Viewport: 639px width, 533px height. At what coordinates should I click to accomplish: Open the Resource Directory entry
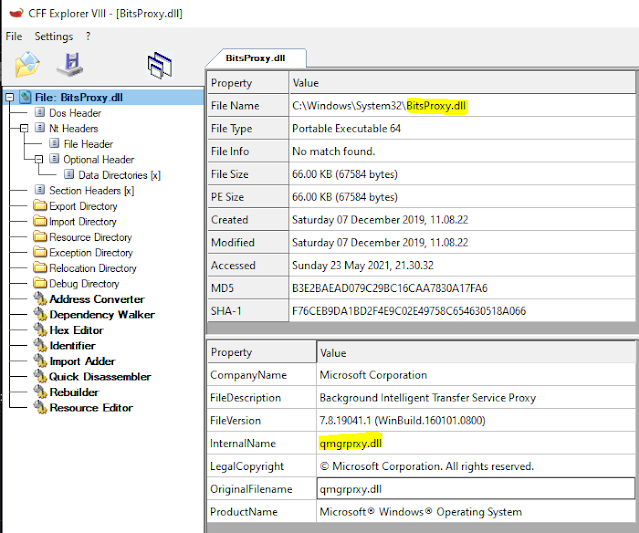90,237
